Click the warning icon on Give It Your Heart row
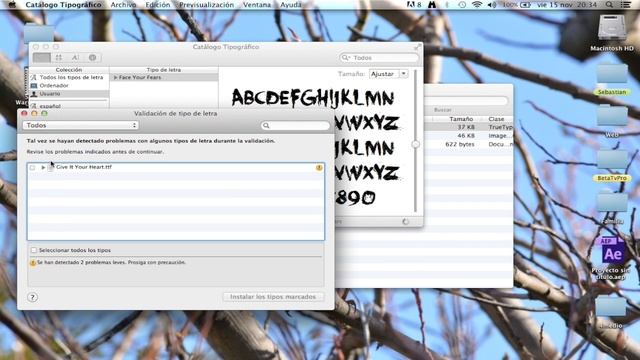Image resolution: width=640 pixels, height=360 pixels. coord(319,167)
